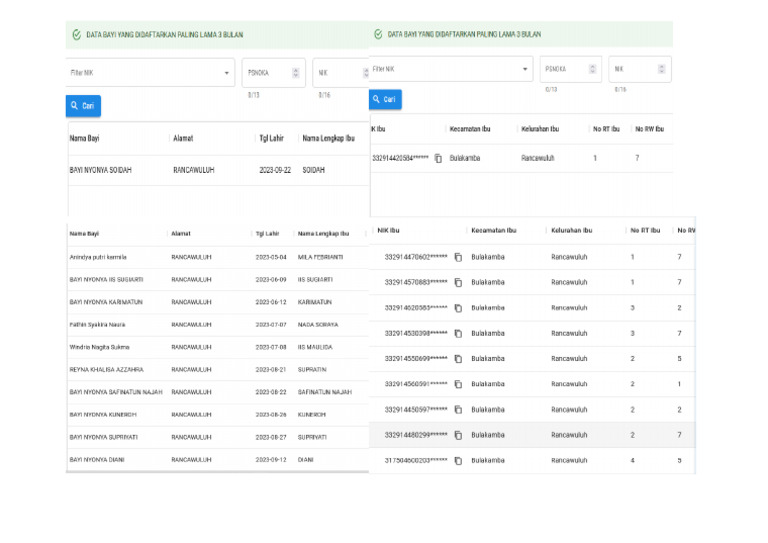Click the PSNOKA input field above Kecamatan Ibu table
The width and height of the screenshot is (768, 543).
click(562, 69)
